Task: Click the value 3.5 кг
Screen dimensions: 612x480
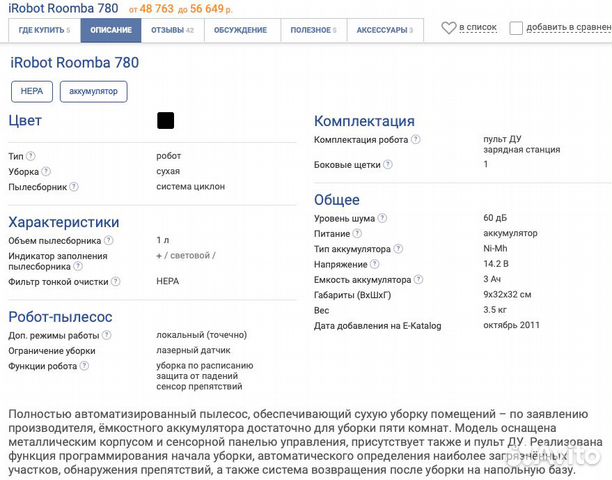Action: pos(495,310)
